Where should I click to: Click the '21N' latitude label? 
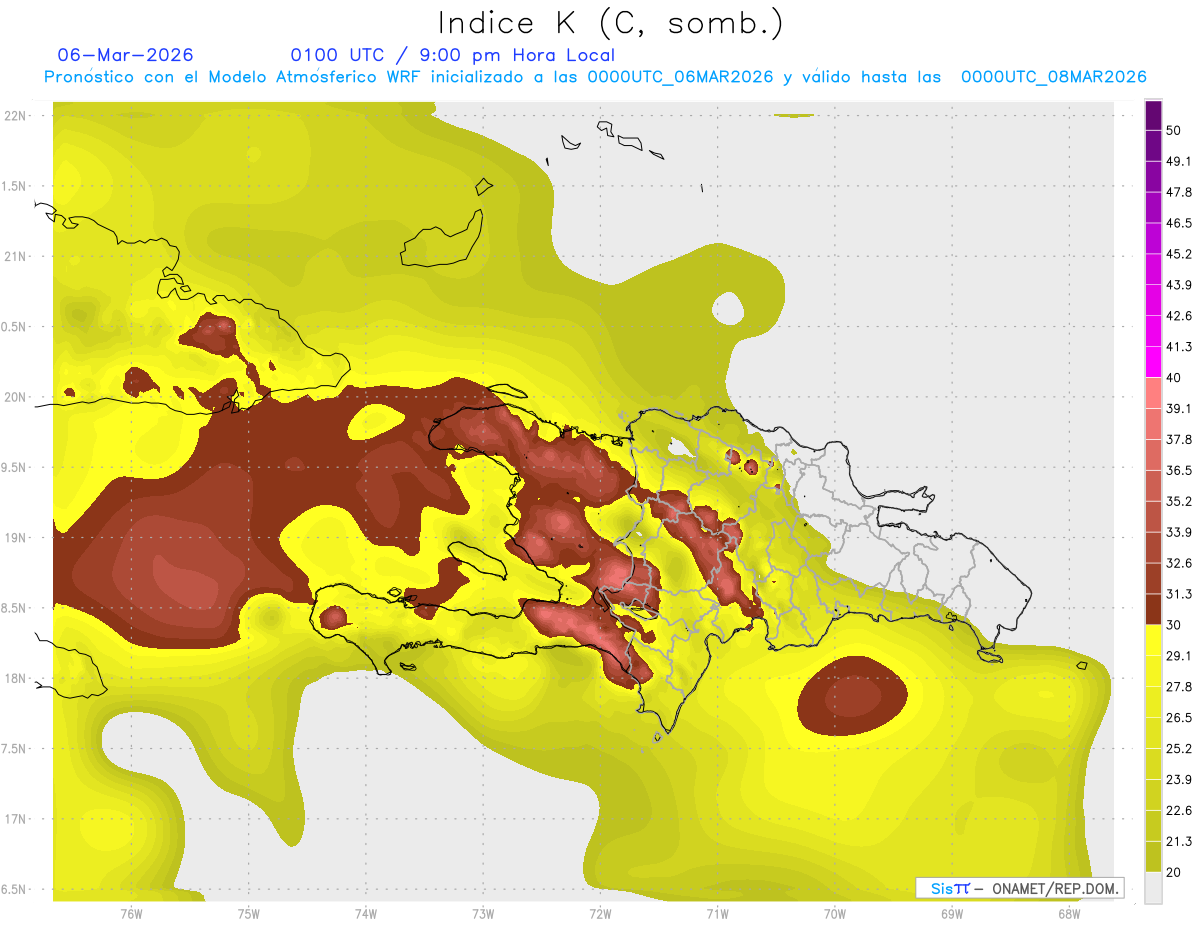16,256
